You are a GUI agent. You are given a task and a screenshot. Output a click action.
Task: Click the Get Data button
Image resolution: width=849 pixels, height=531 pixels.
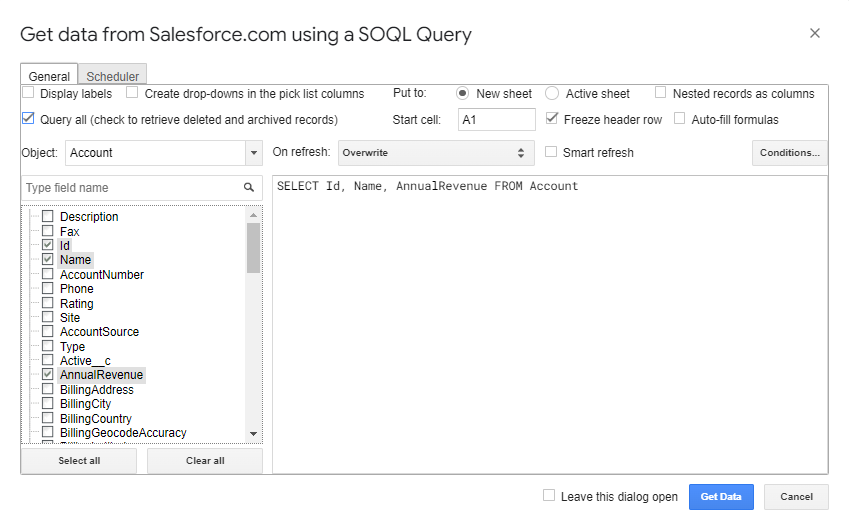pos(720,497)
